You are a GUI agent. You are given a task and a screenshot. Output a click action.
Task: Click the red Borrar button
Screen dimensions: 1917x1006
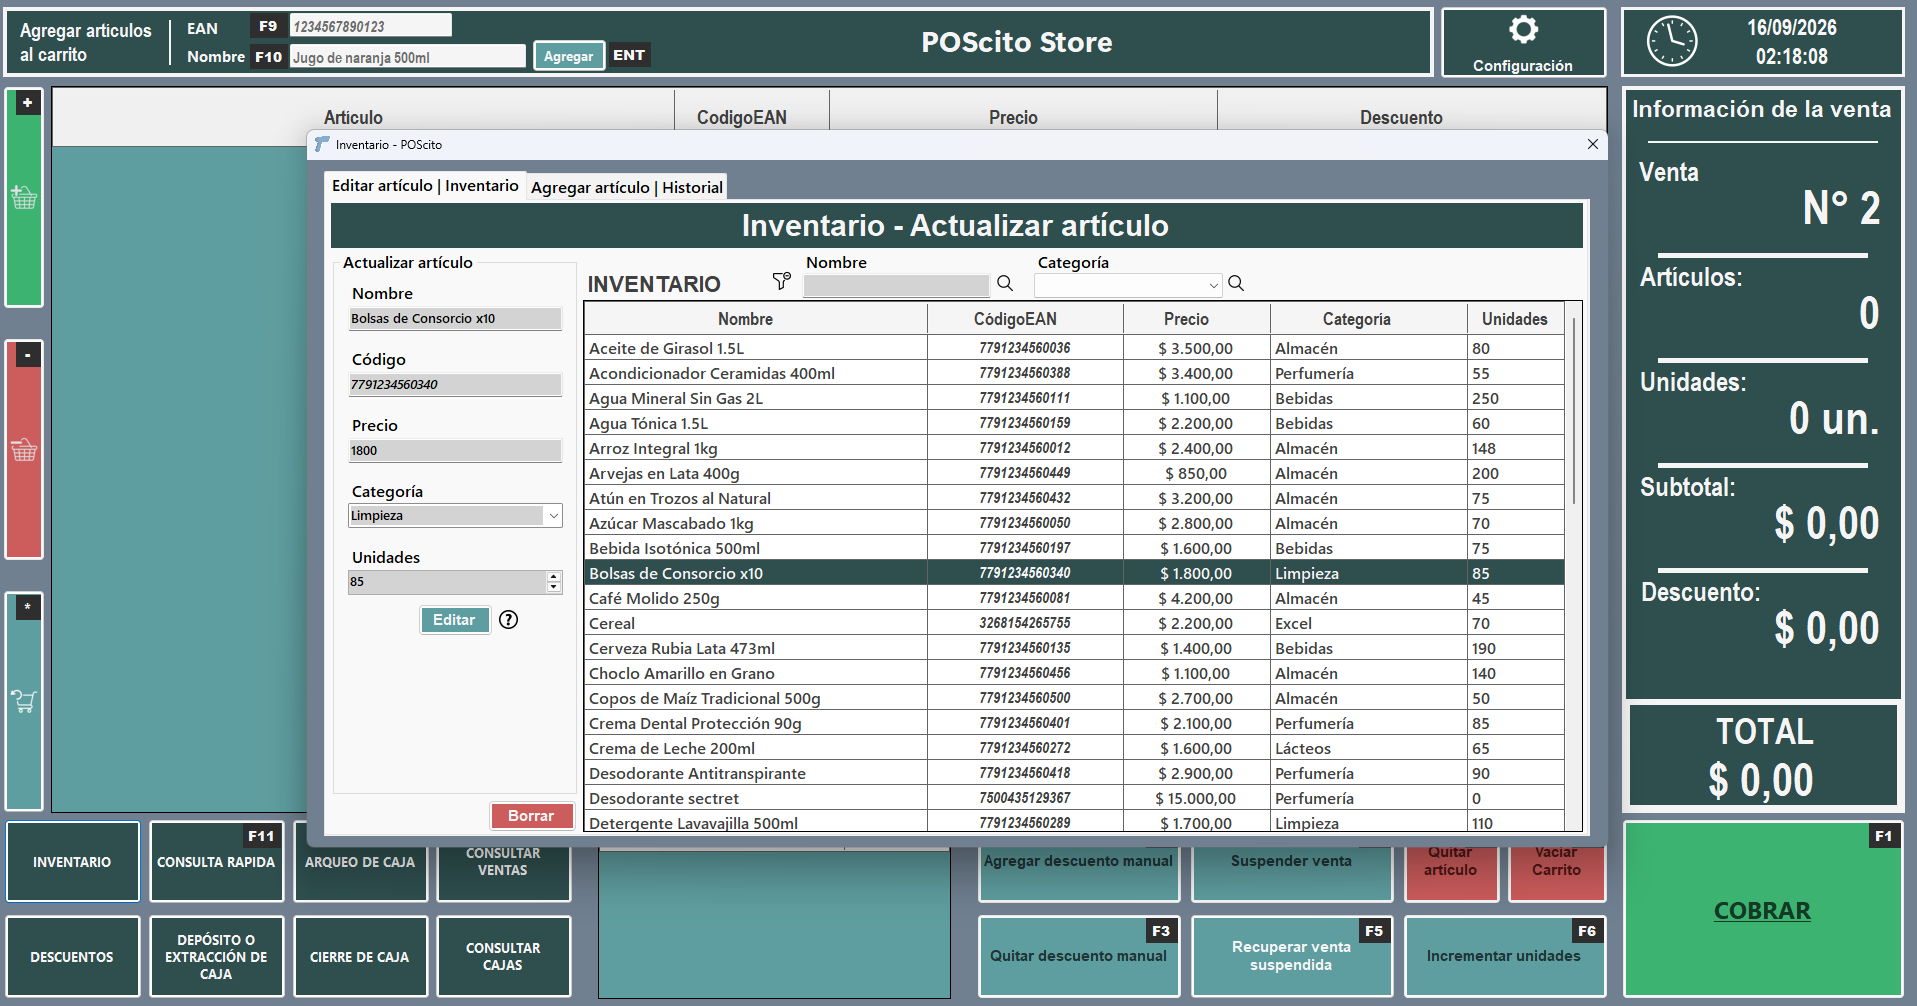click(531, 816)
